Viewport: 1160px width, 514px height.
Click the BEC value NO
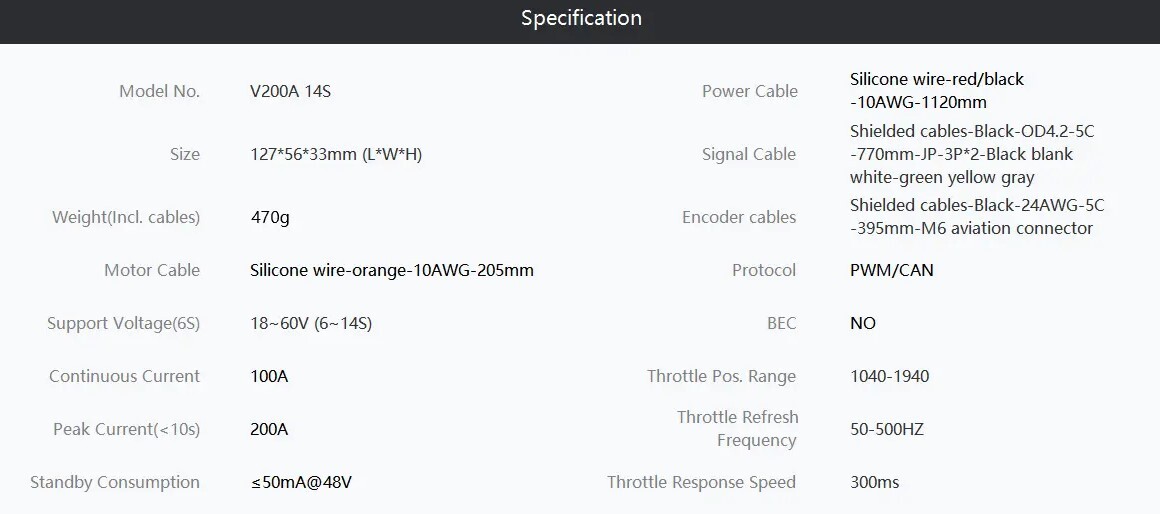click(863, 324)
